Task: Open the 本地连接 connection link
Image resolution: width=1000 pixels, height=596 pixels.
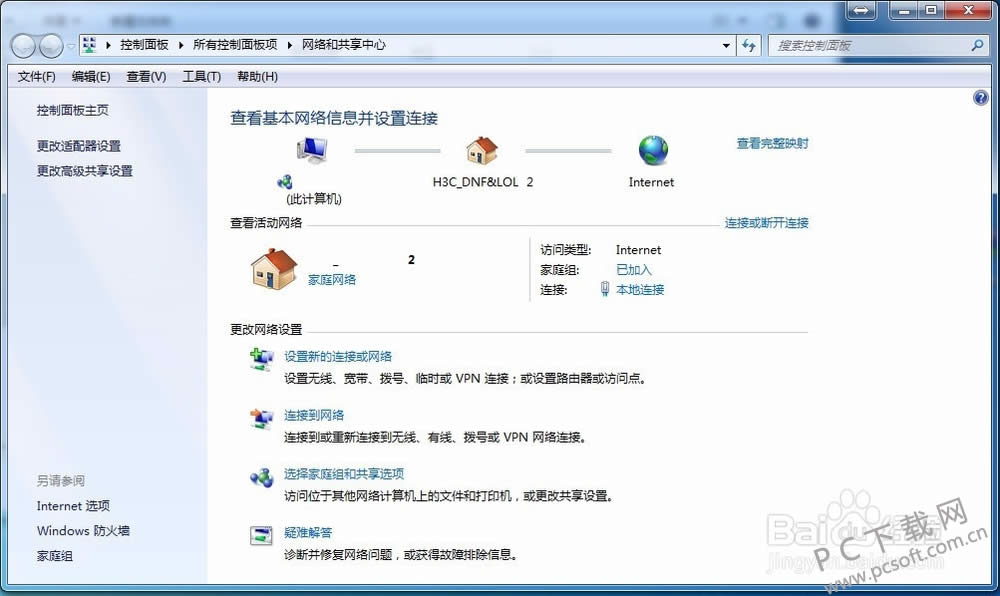Action: pyautogui.click(x=640, y=290)
